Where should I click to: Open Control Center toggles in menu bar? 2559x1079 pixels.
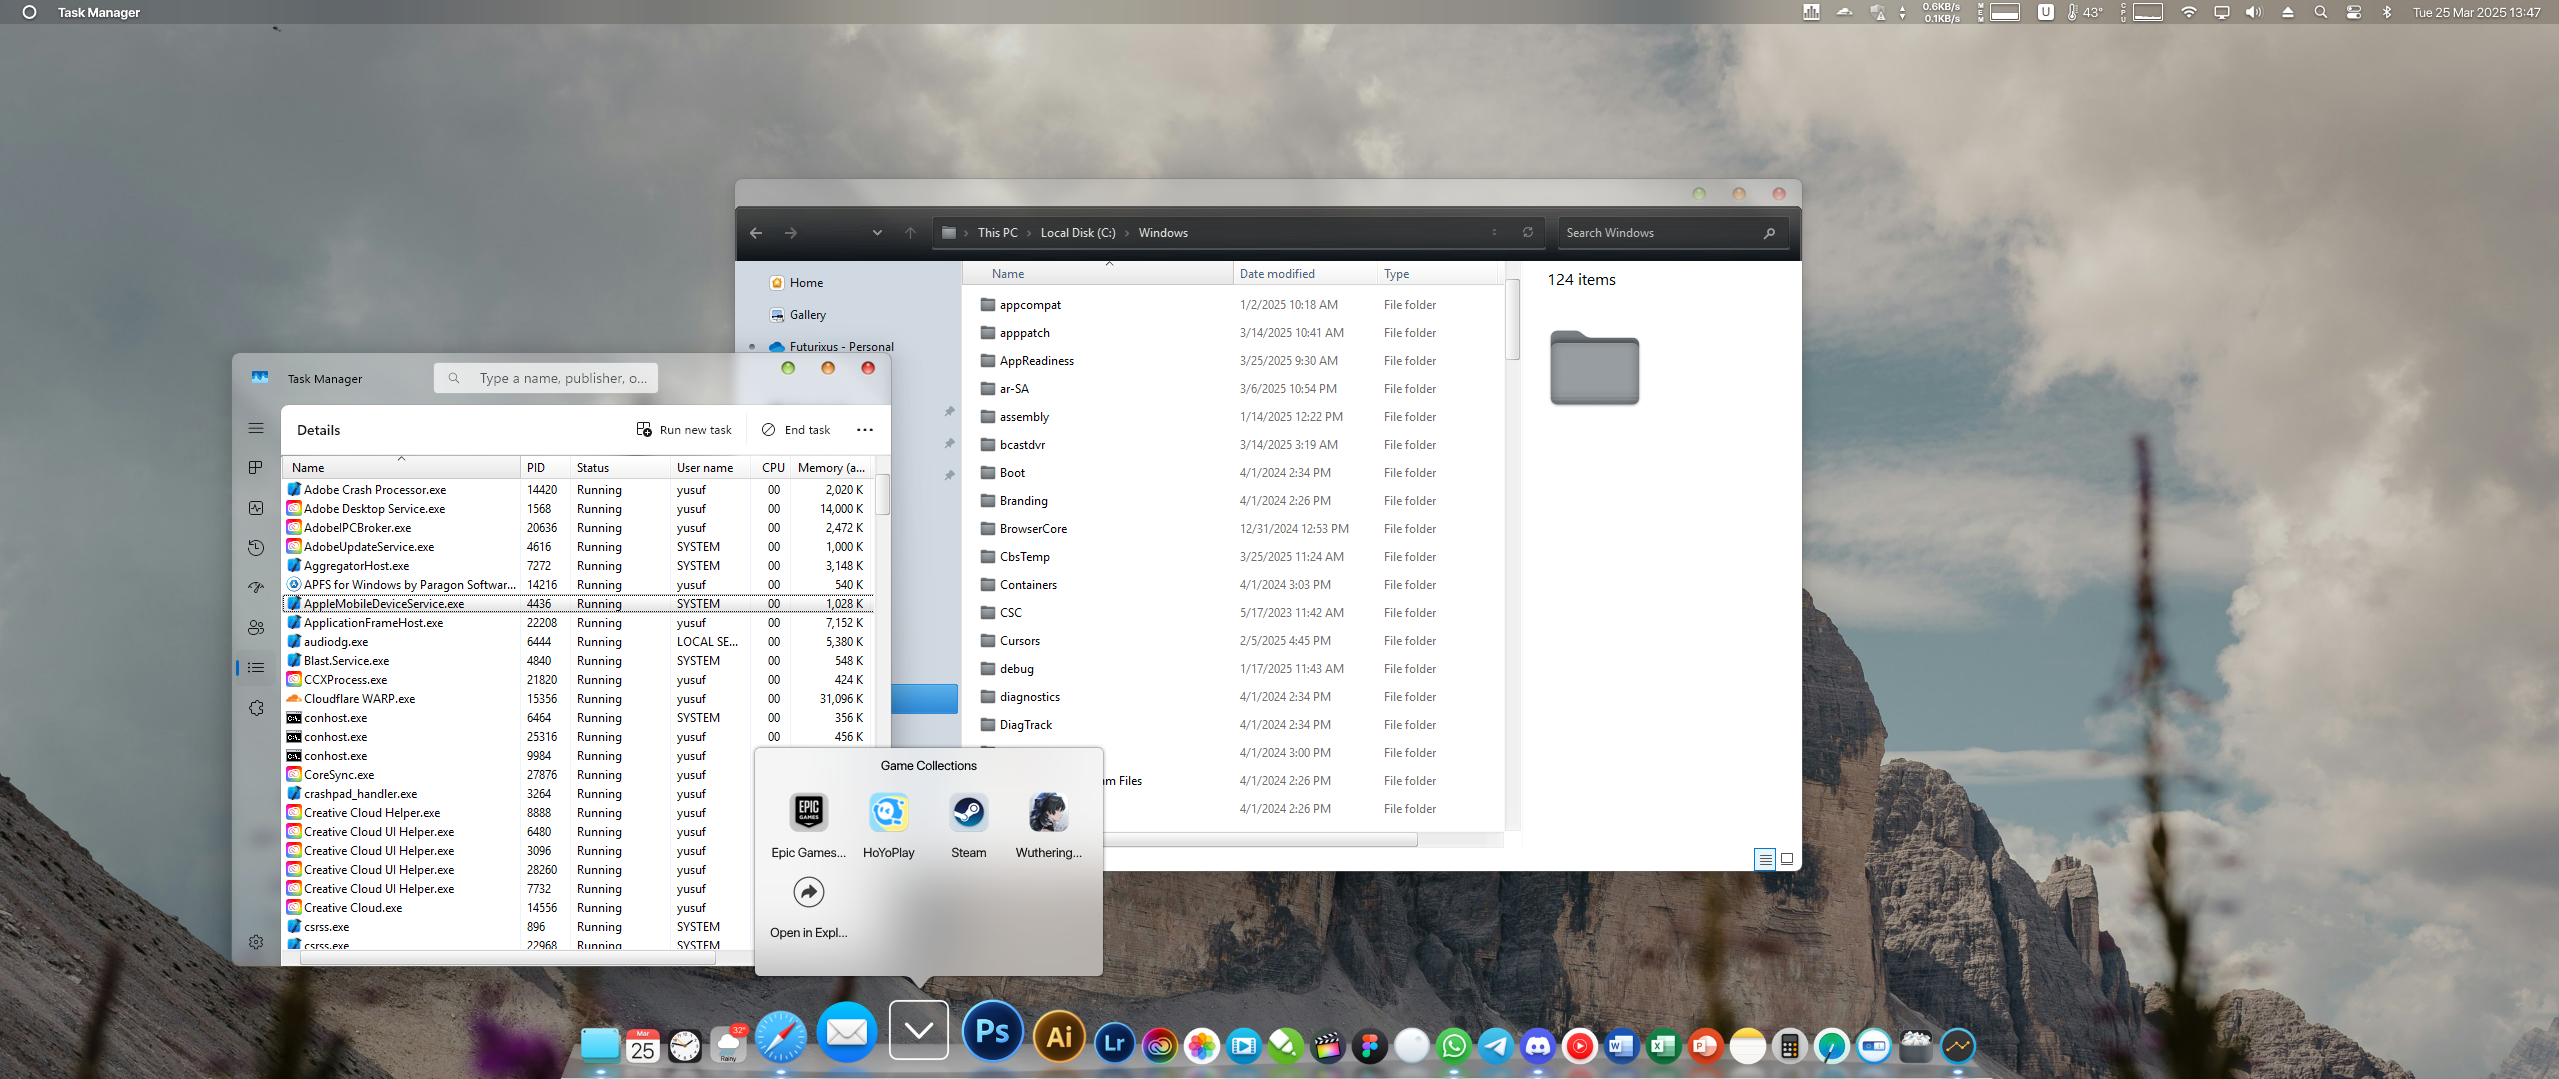pos(2354,12)
